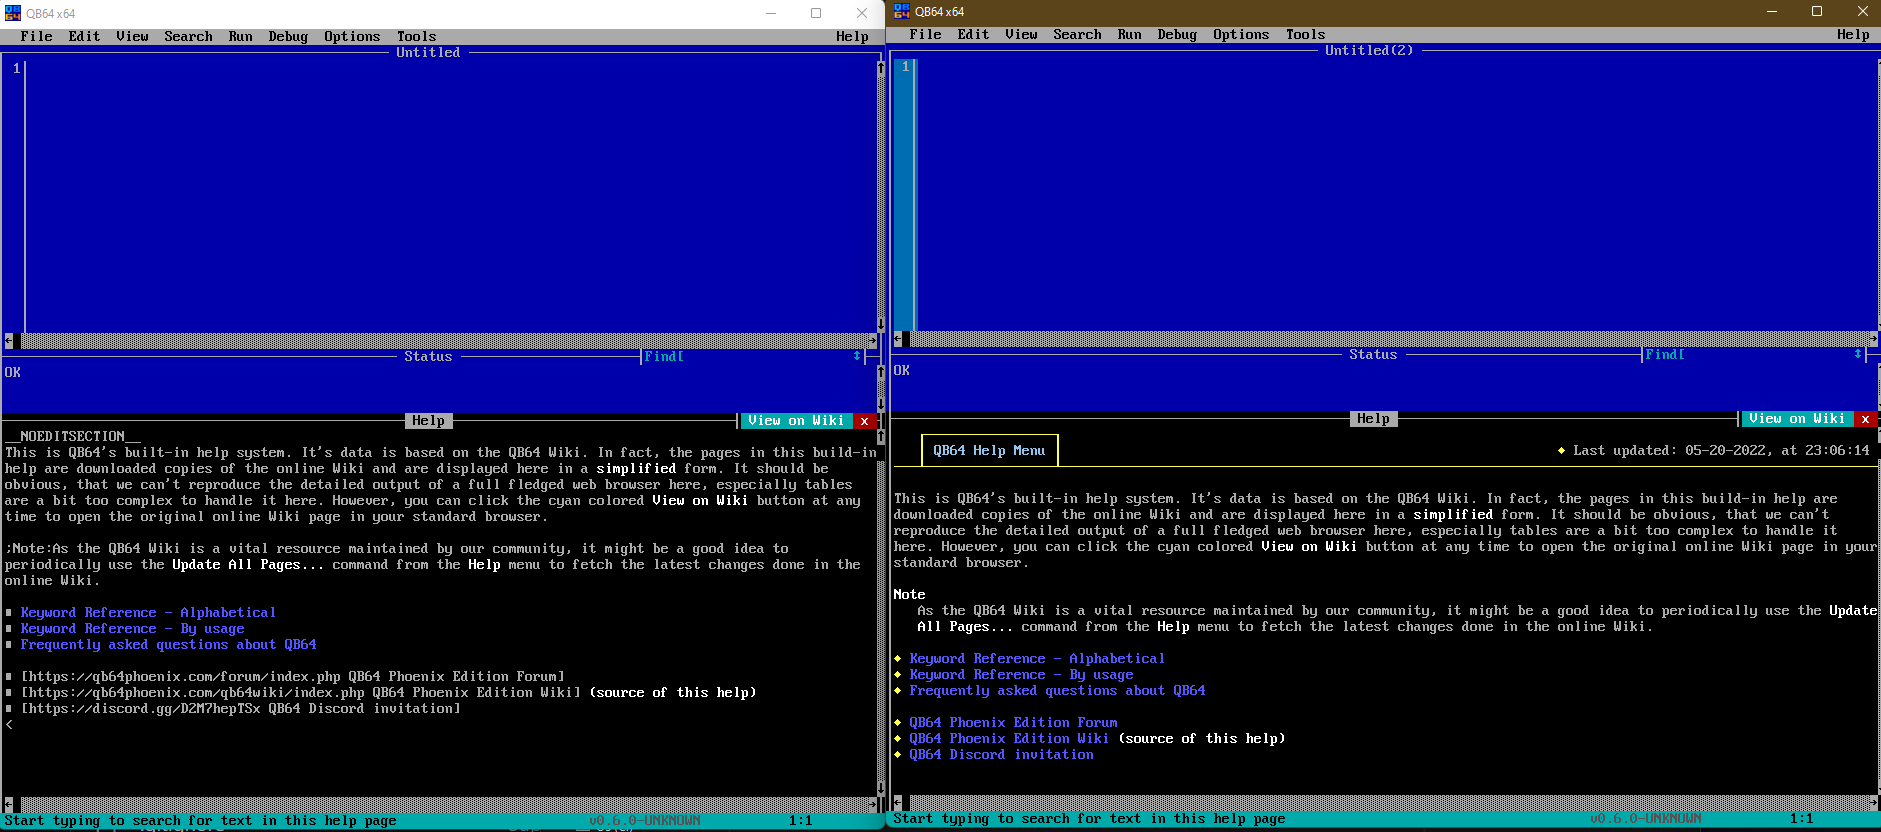Open the Run menu in right window
The image size is (1881, 832).
[x=1130, y=35]
